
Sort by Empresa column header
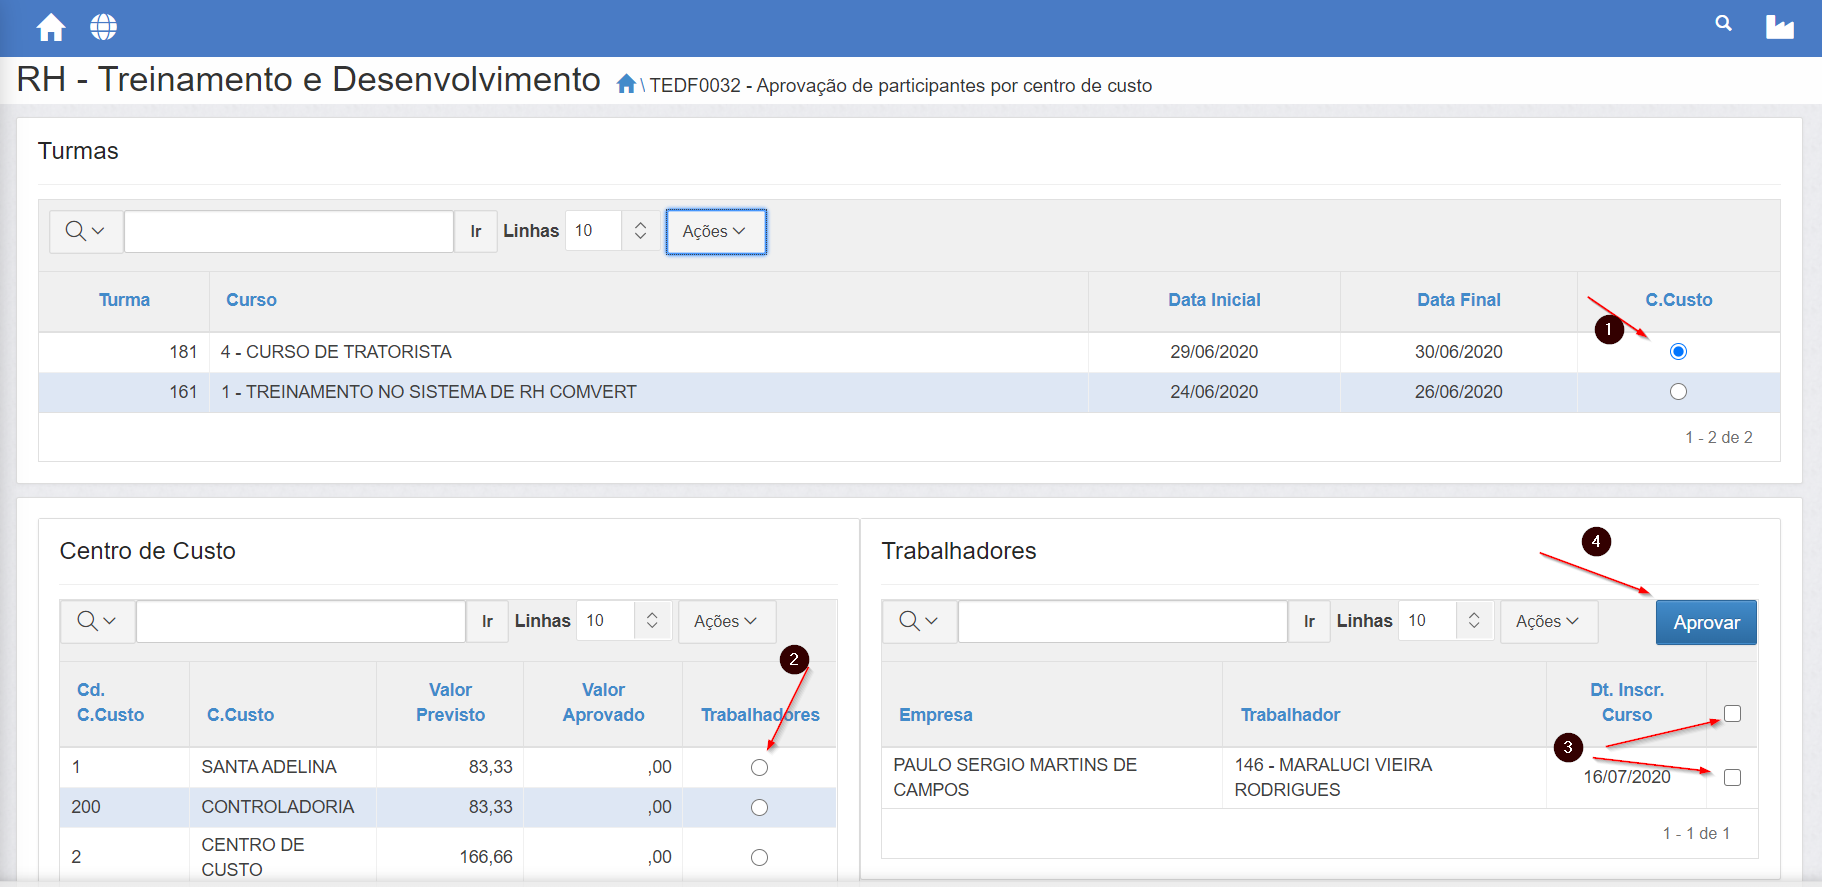pos(935,715)
